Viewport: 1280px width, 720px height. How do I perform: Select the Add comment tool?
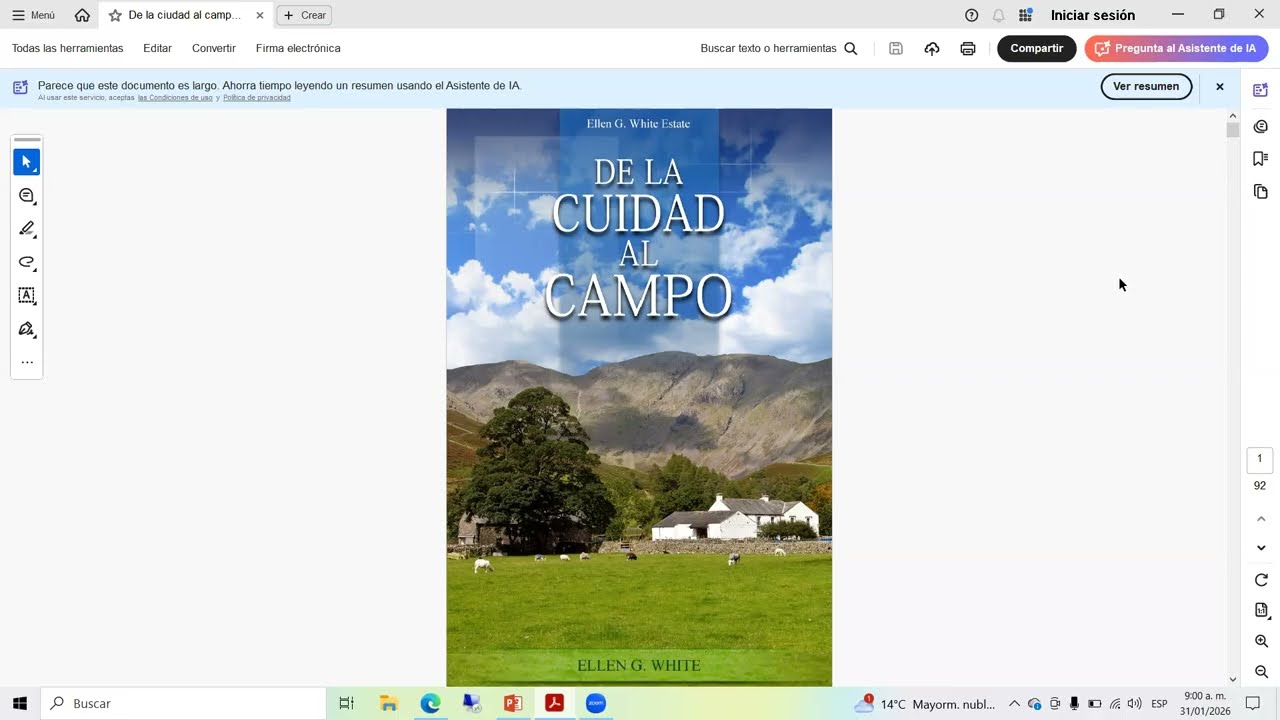27,196
